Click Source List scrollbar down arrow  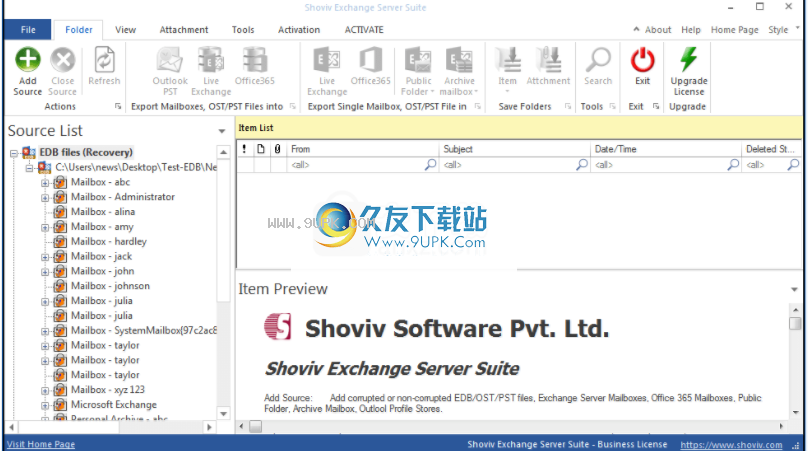[224, 413]
